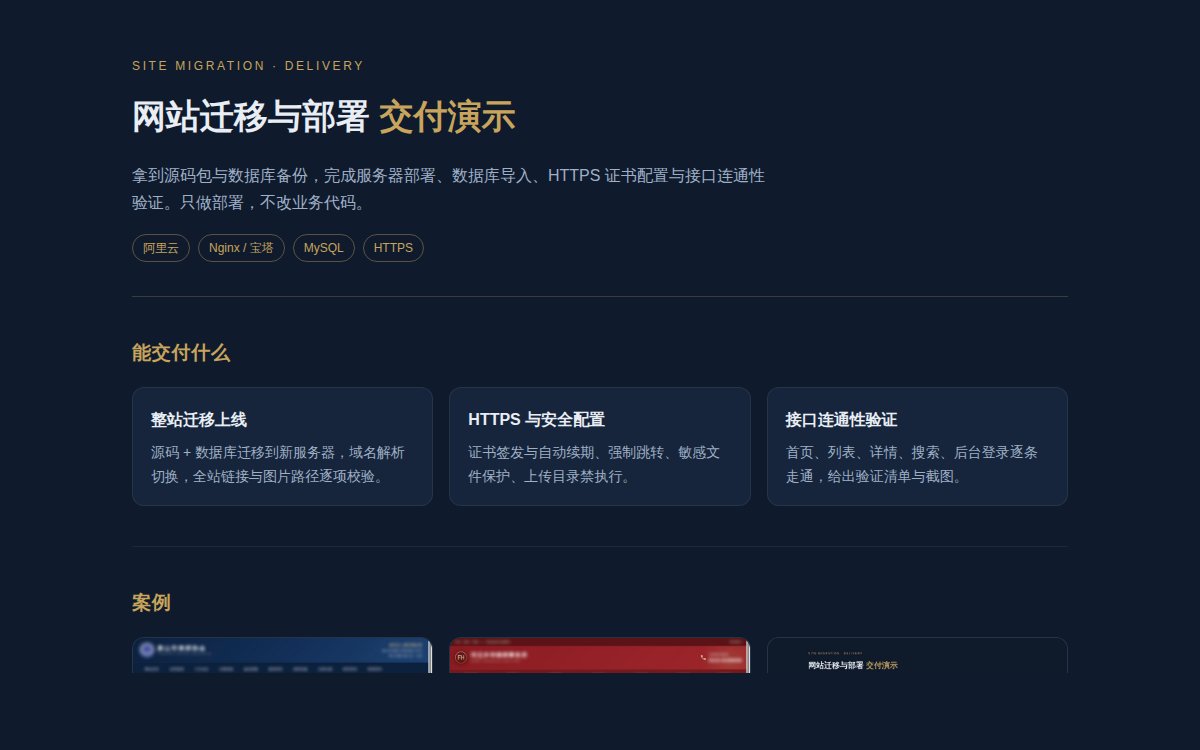Click the 阿里云 tag pill
1200x750 pixels.
pos(161,248)
